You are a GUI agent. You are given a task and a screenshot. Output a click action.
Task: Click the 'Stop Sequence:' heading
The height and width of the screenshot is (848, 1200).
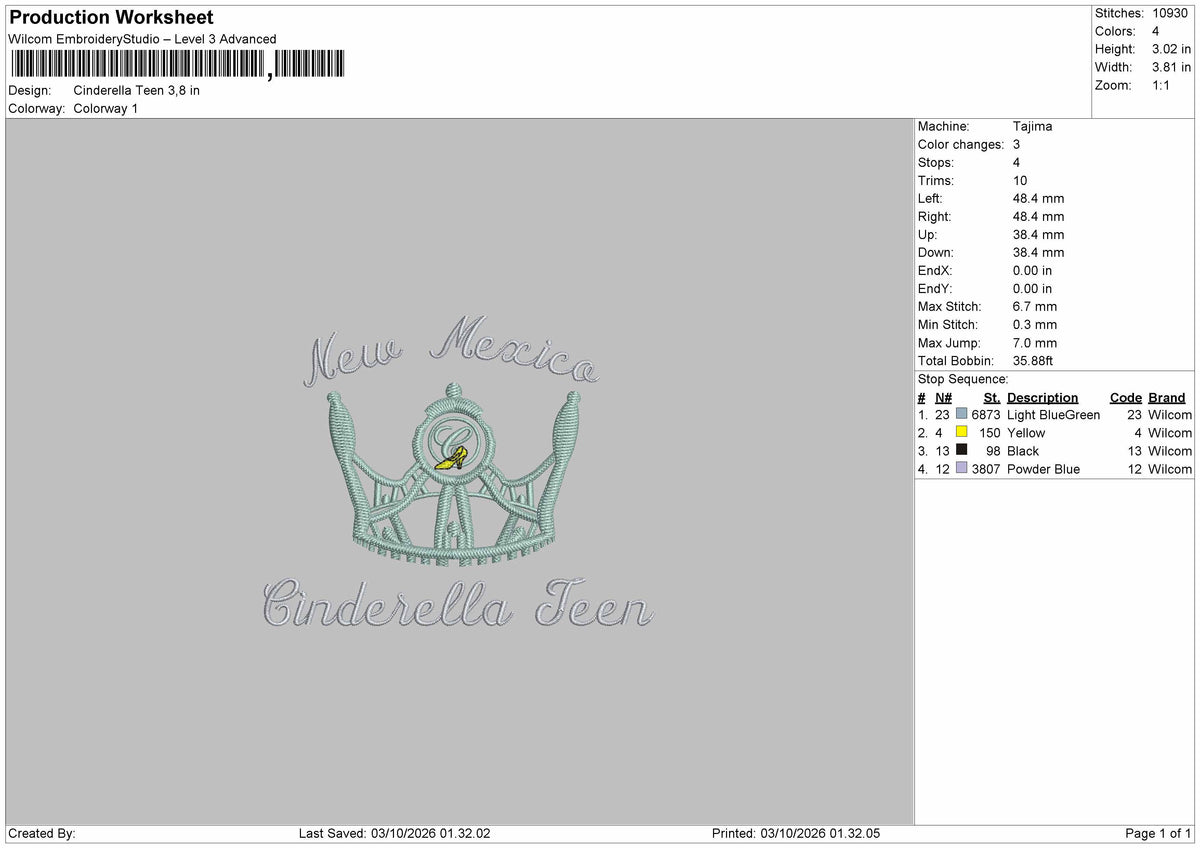pyautogui.click(x=963, y=379)
